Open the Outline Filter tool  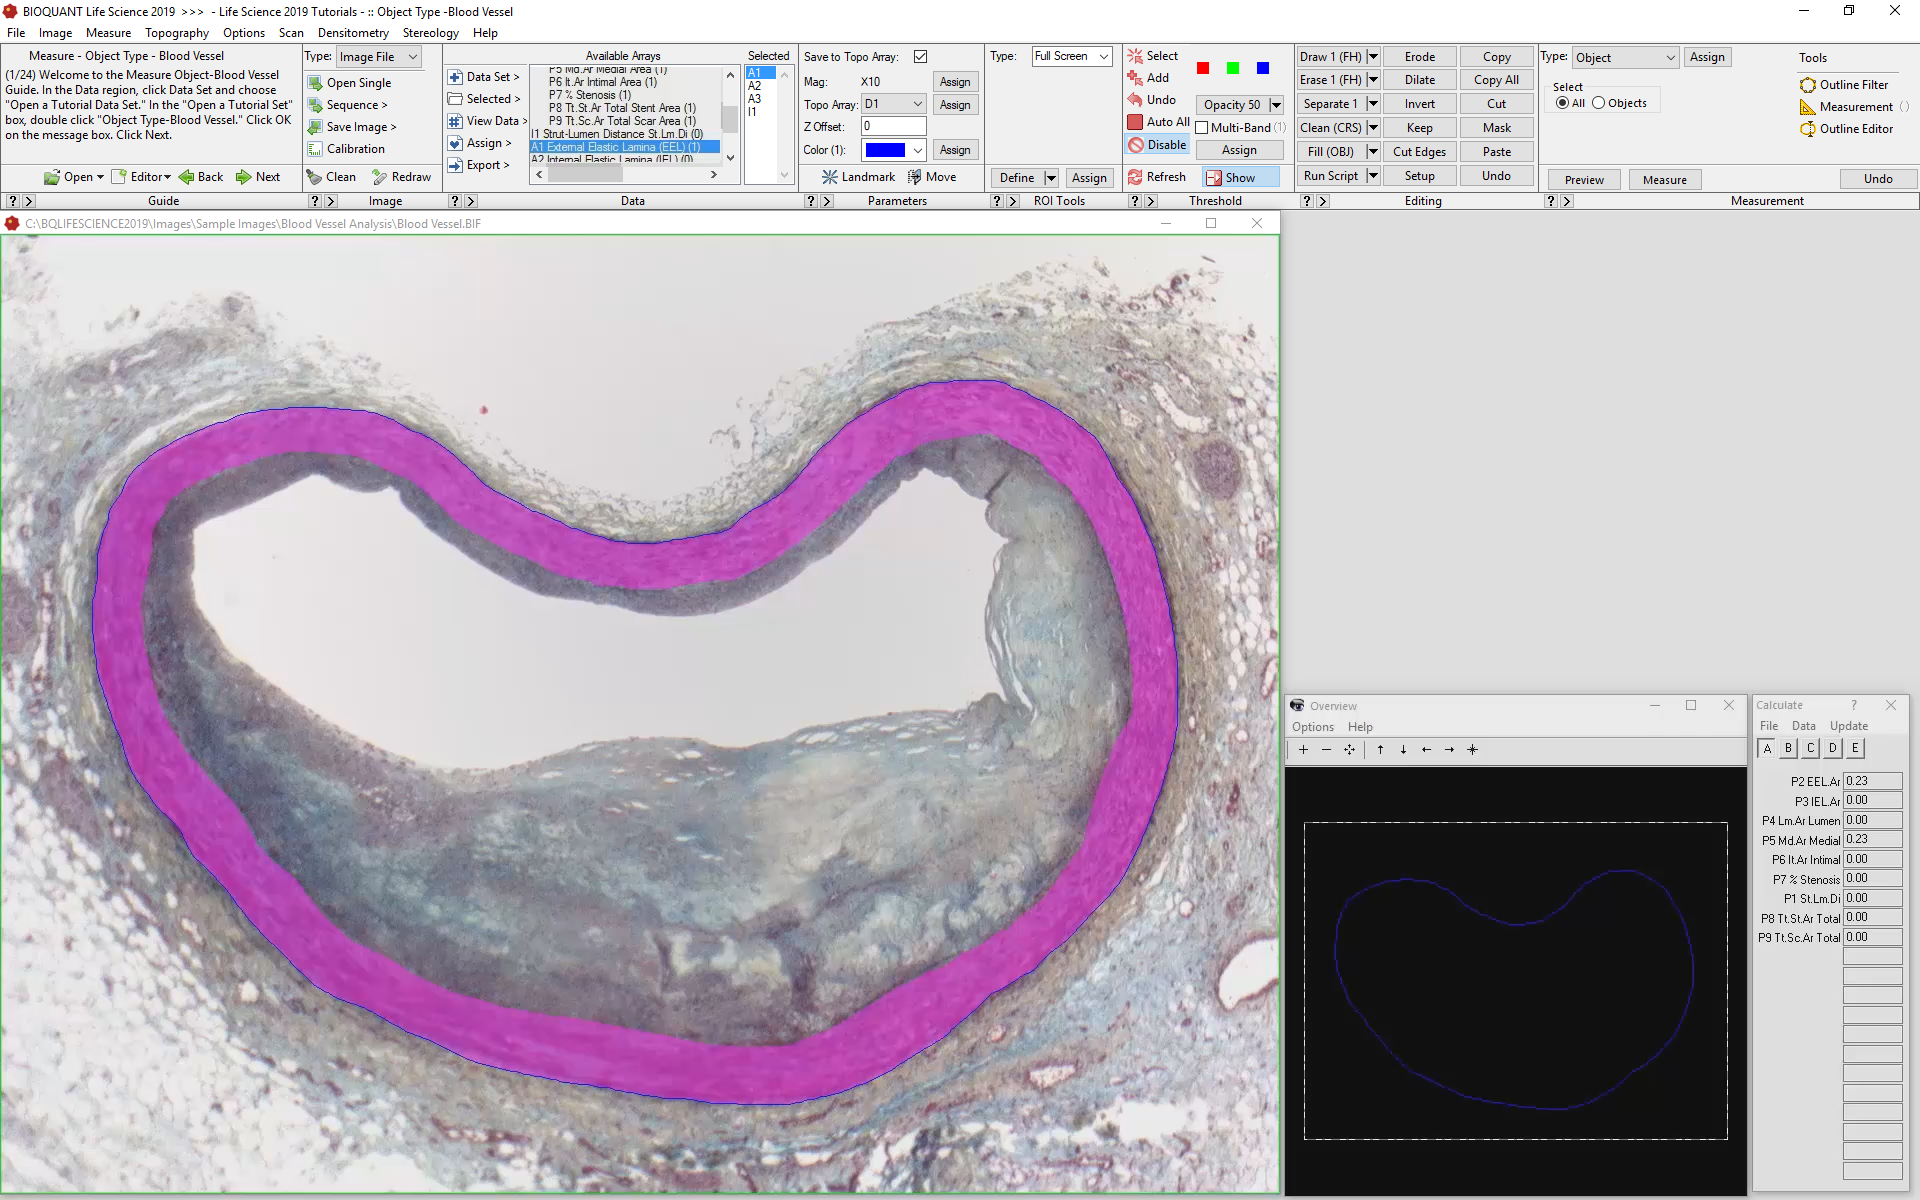point(1845,85)
